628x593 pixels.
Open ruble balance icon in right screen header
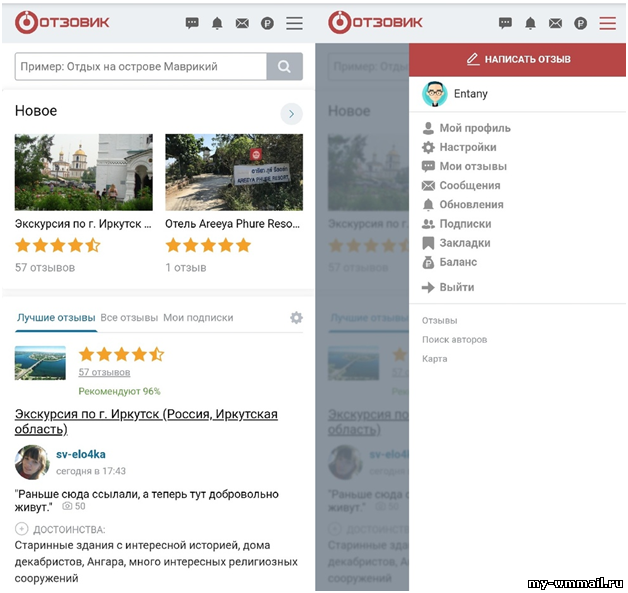tap(580, 24)
